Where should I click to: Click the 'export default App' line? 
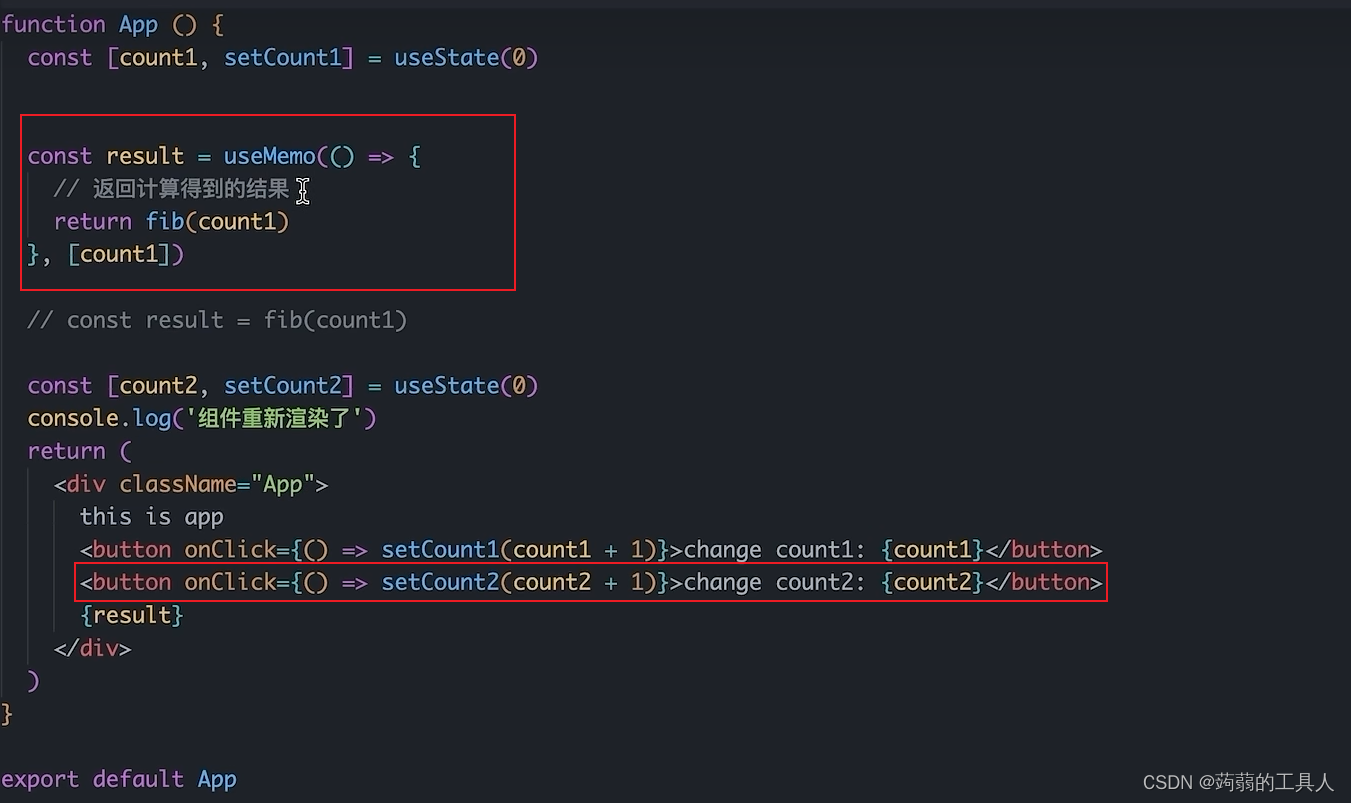[x=119, y=779]
